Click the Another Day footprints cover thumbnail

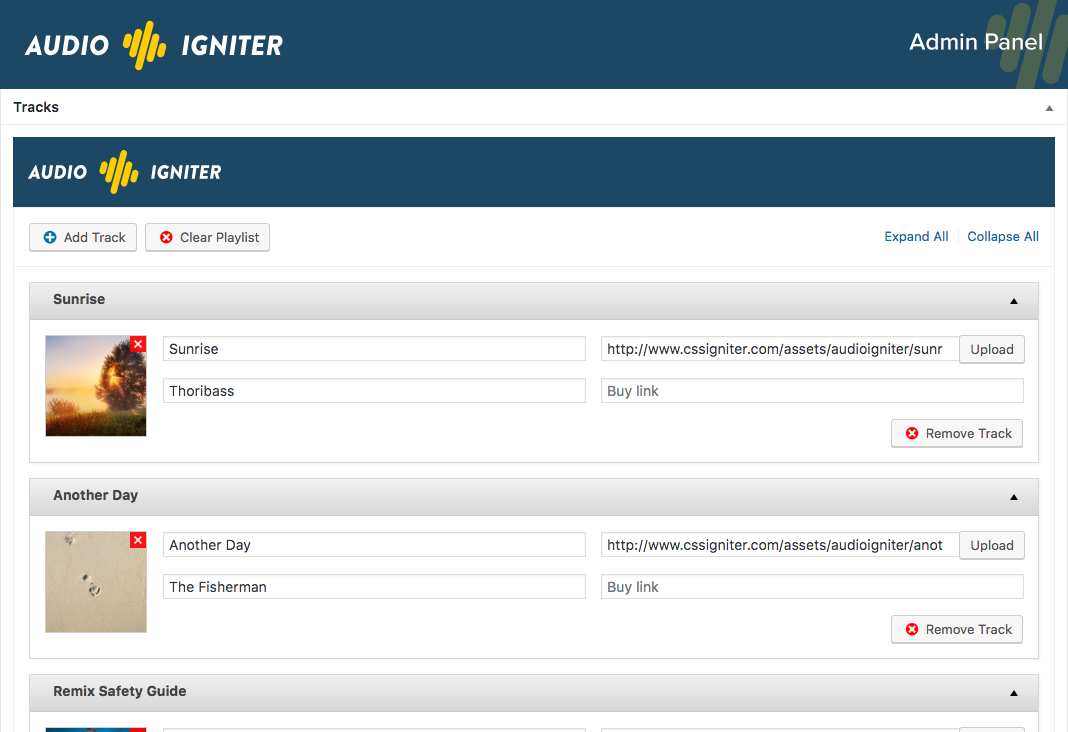pyautogui.click(x=96, y=582)
